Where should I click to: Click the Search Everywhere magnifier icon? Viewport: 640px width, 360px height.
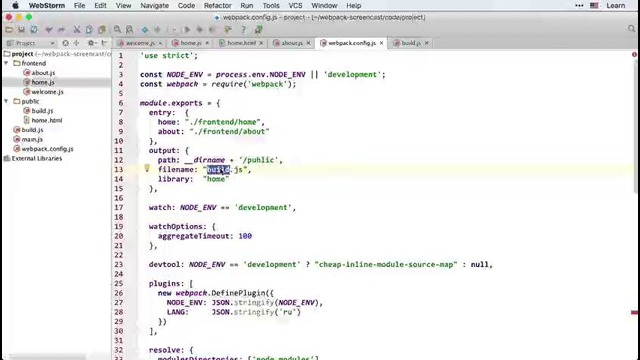(x=632, y=29)
